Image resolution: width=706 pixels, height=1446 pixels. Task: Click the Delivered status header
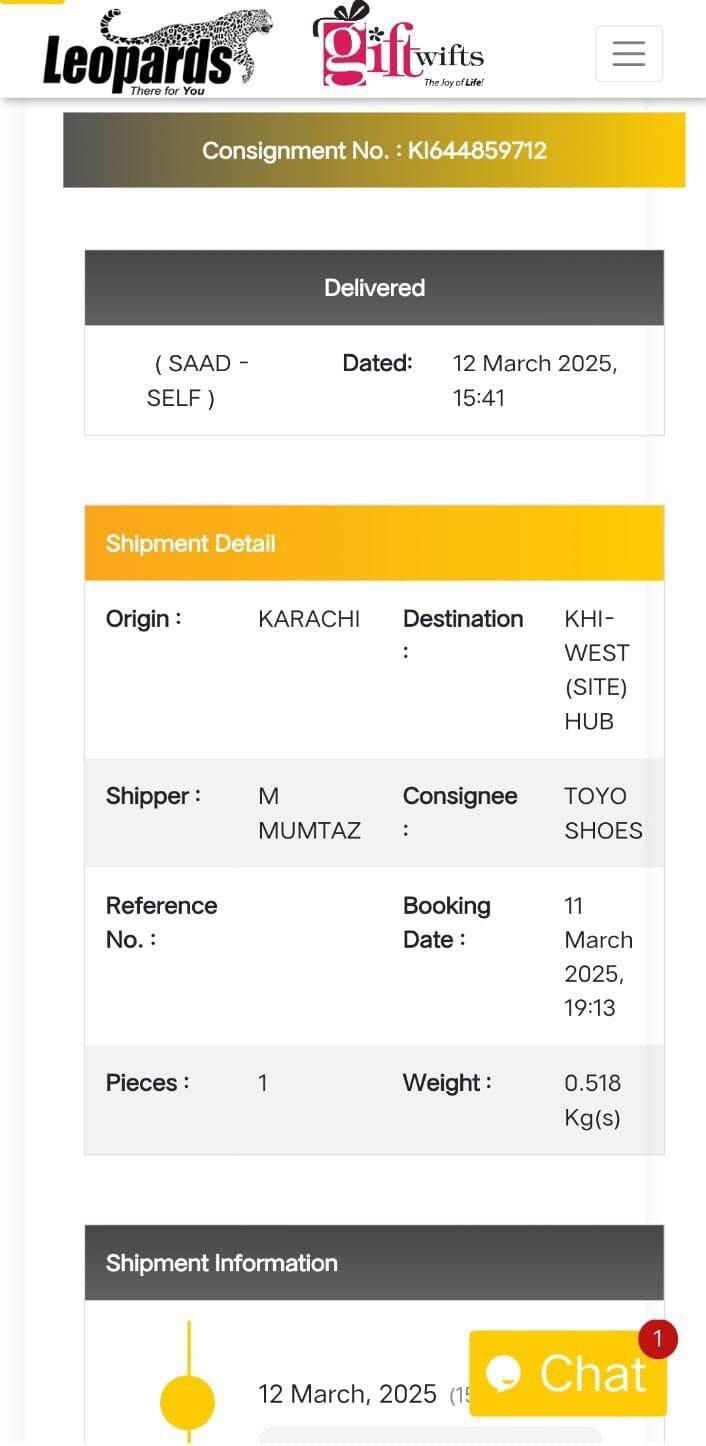pyautogui.click(x=374, y=288)
